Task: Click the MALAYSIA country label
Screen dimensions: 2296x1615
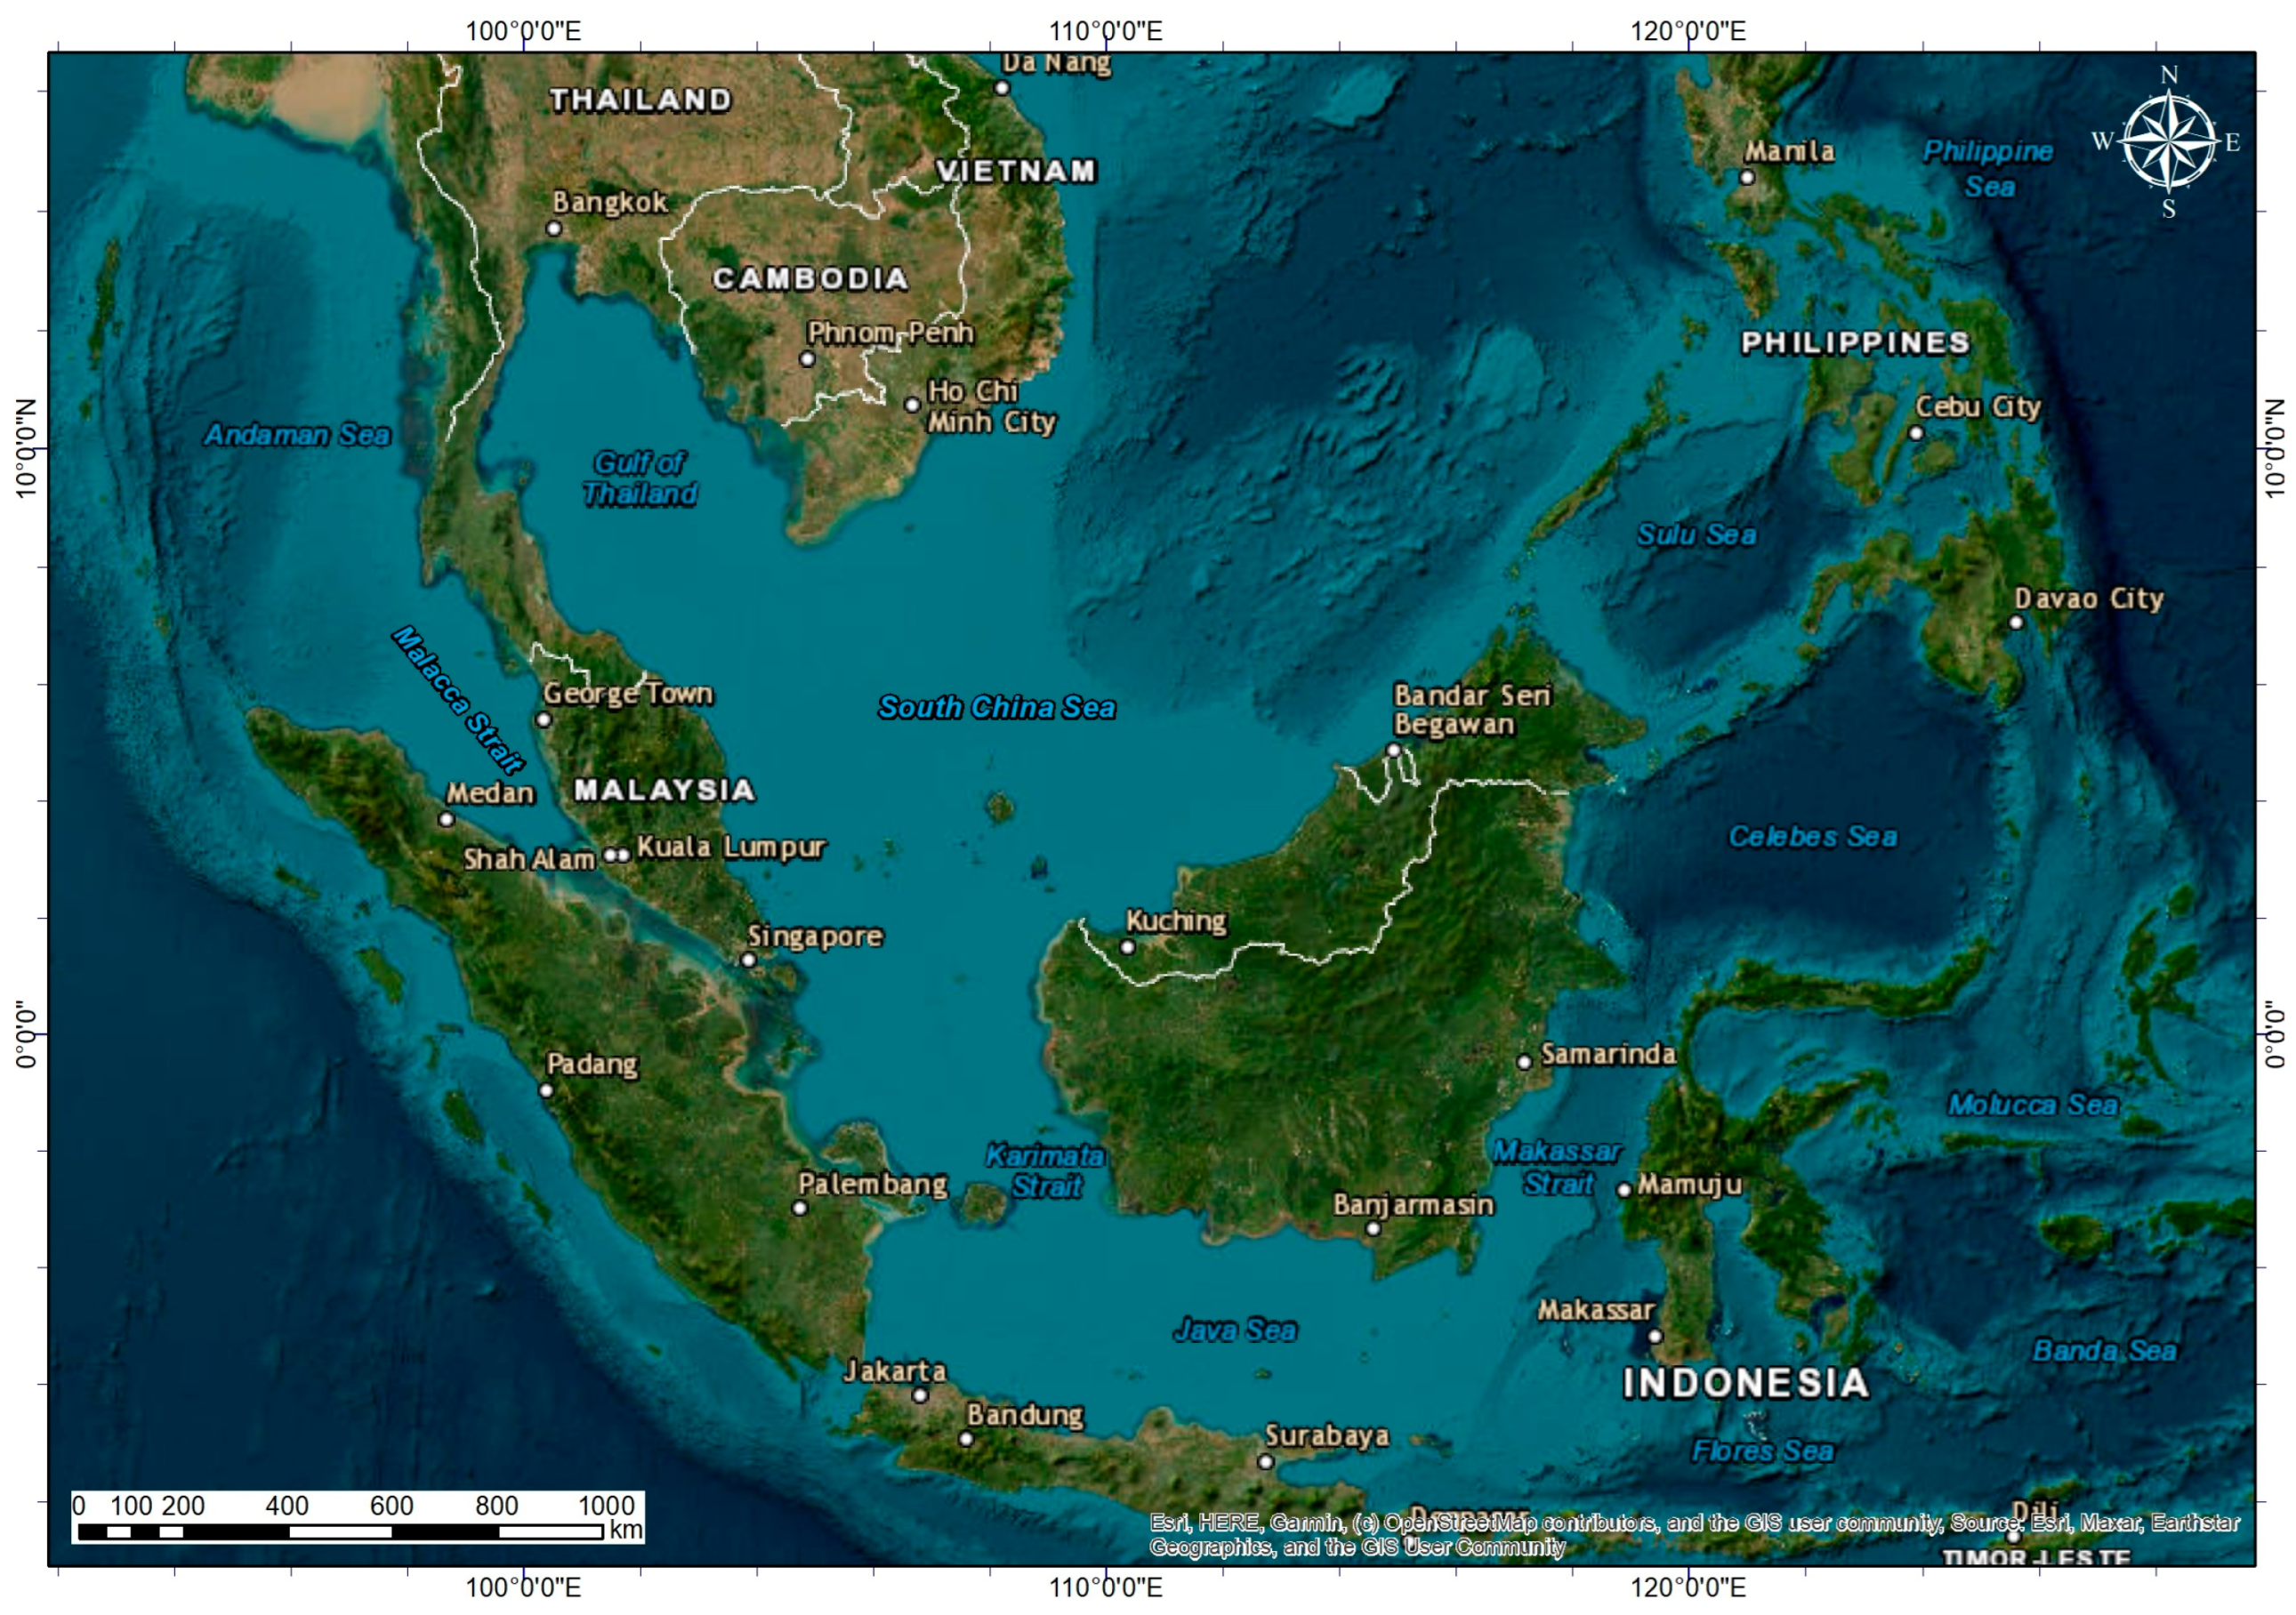Action: point(664,790)
